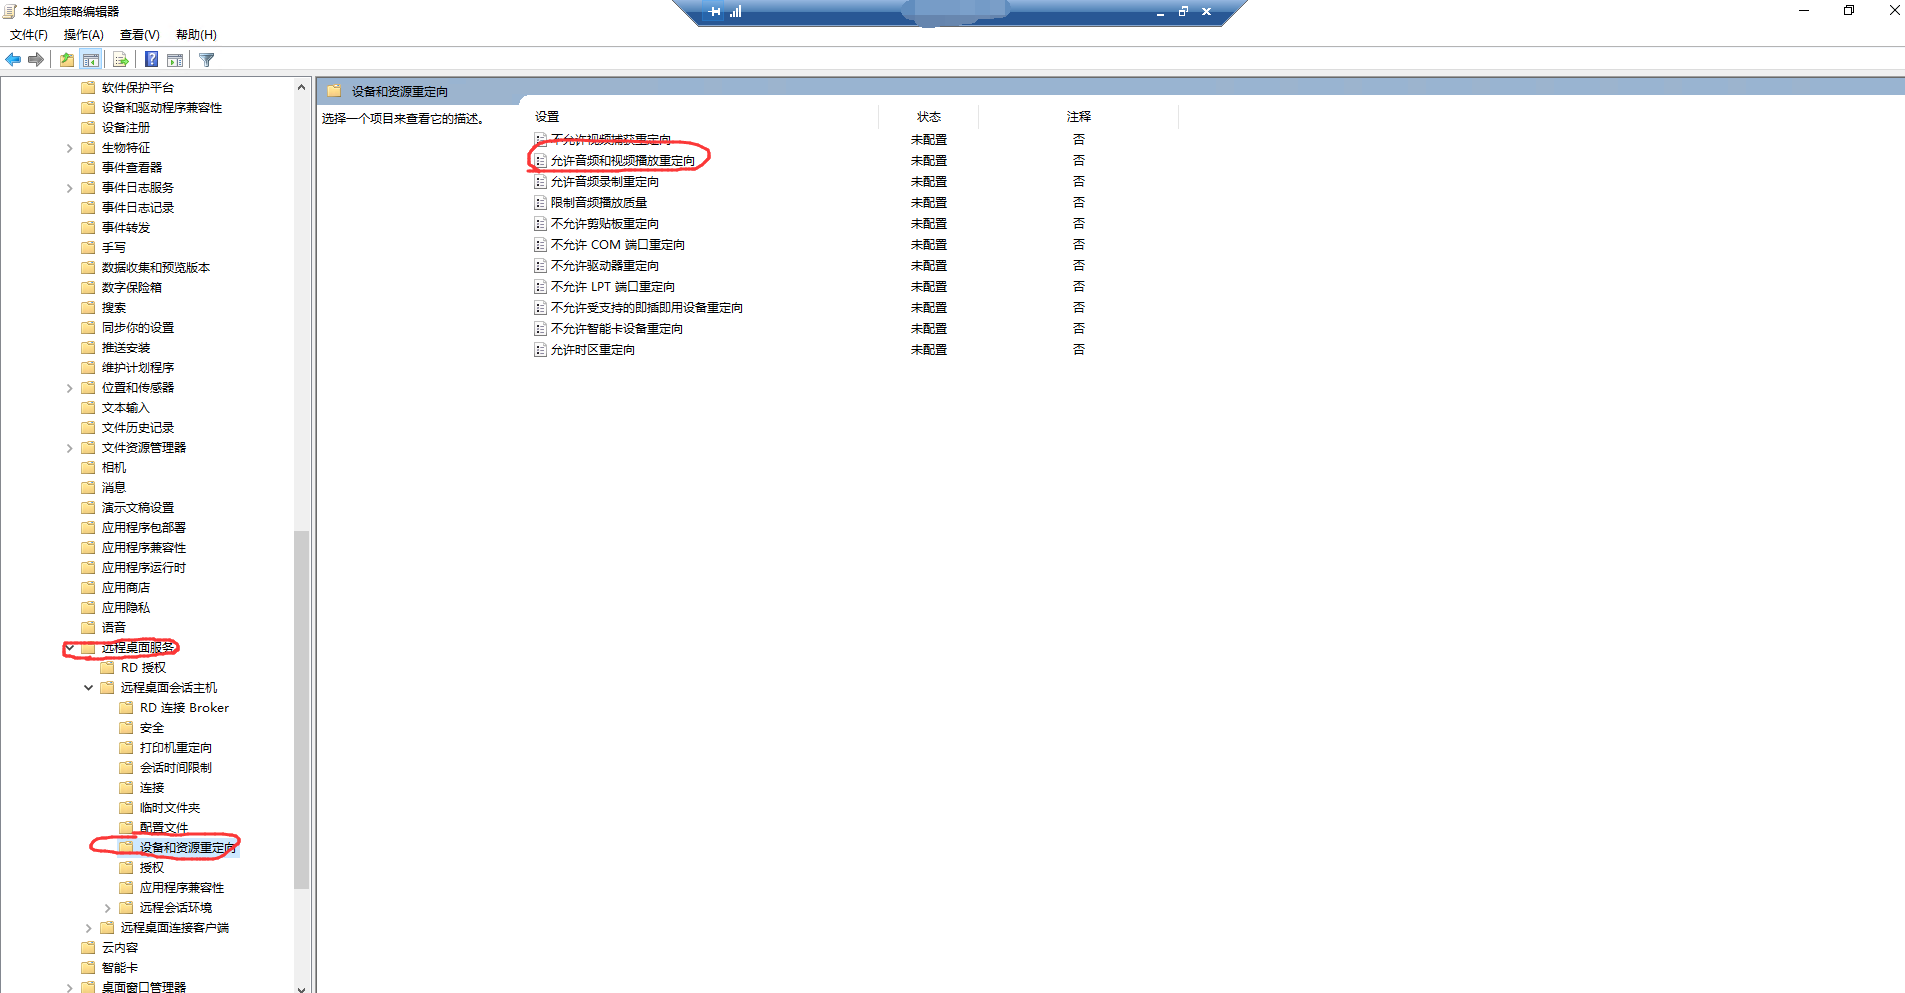Click the Forward arrow in toolbar

pyautogui.click(x=36, y=60)
